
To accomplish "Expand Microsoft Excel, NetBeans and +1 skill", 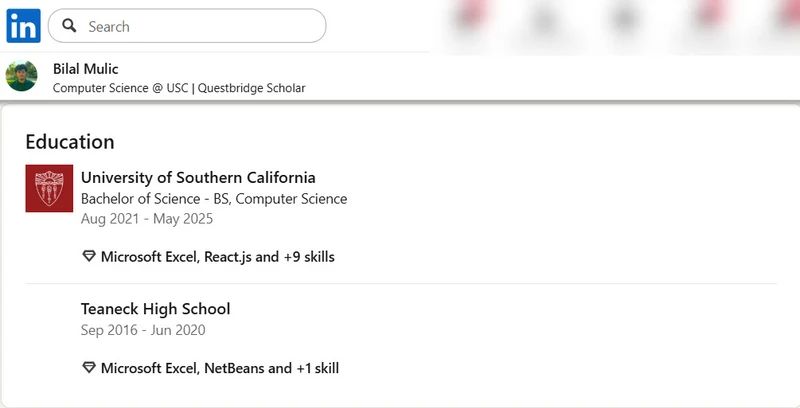I will pos(220,368).
